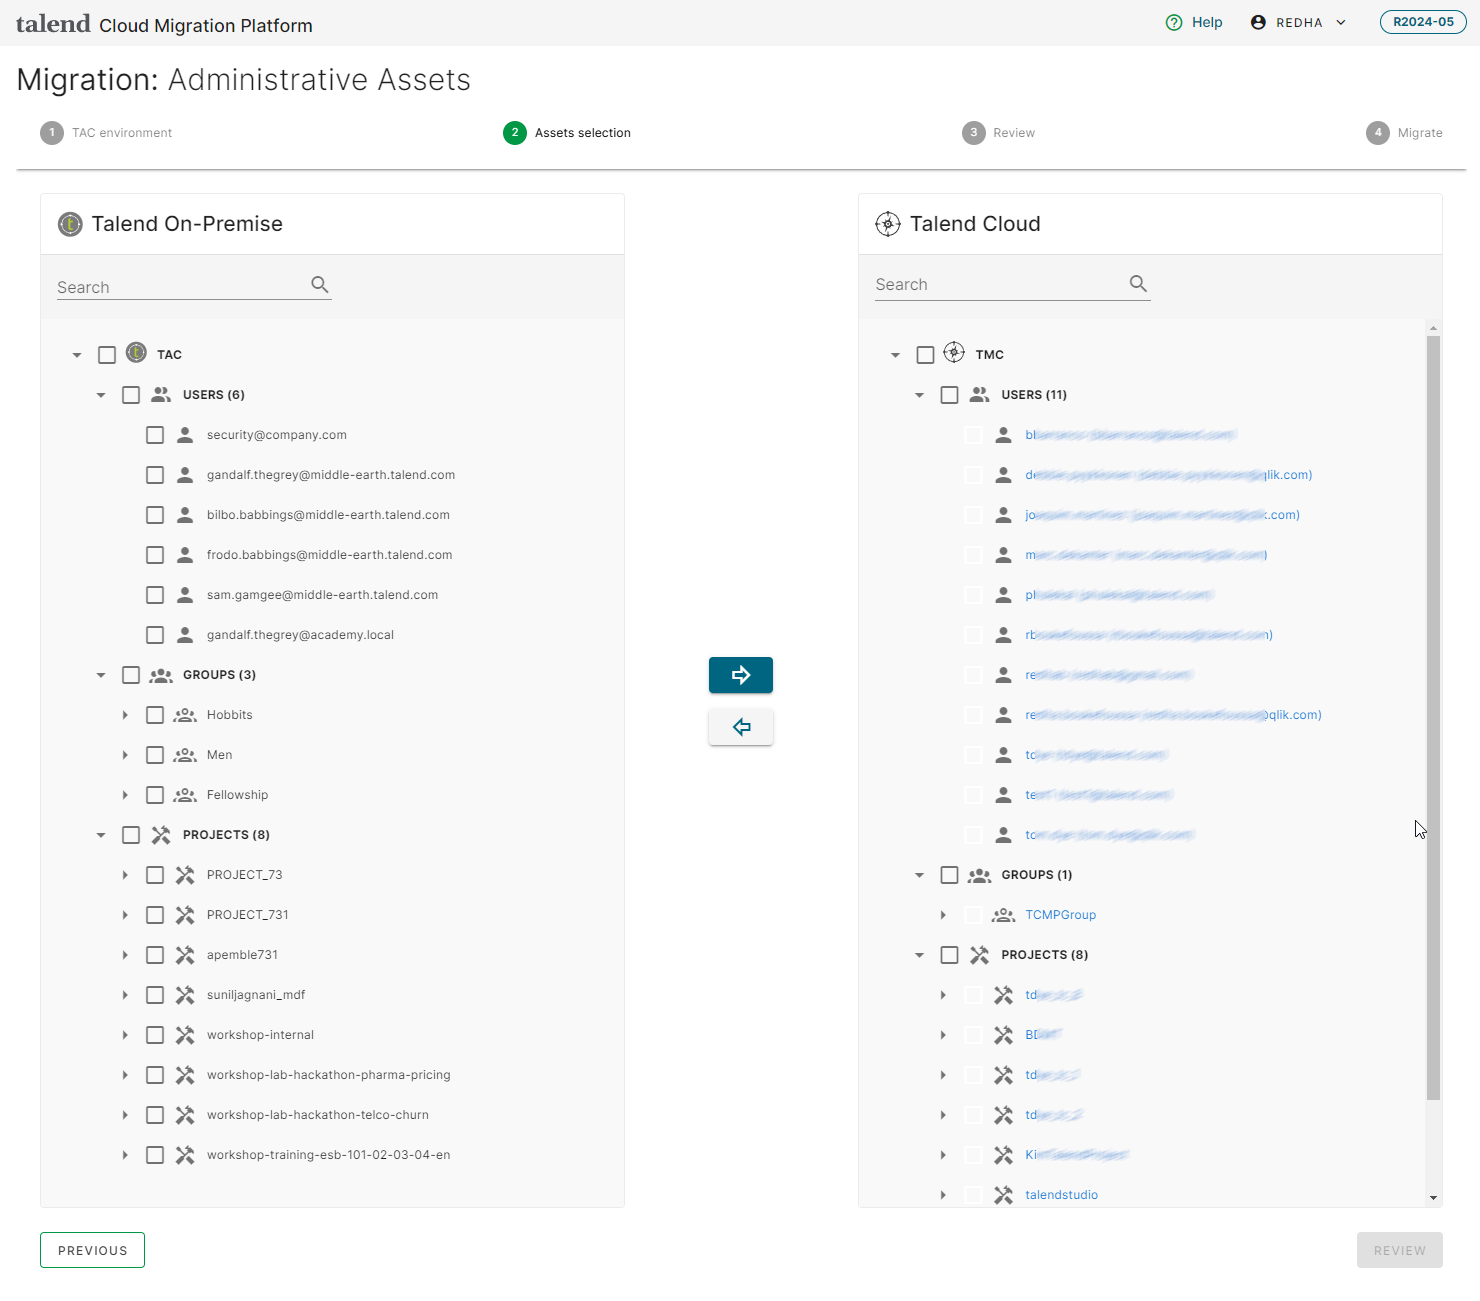Check the TAC root checkbox

point(107,355)
